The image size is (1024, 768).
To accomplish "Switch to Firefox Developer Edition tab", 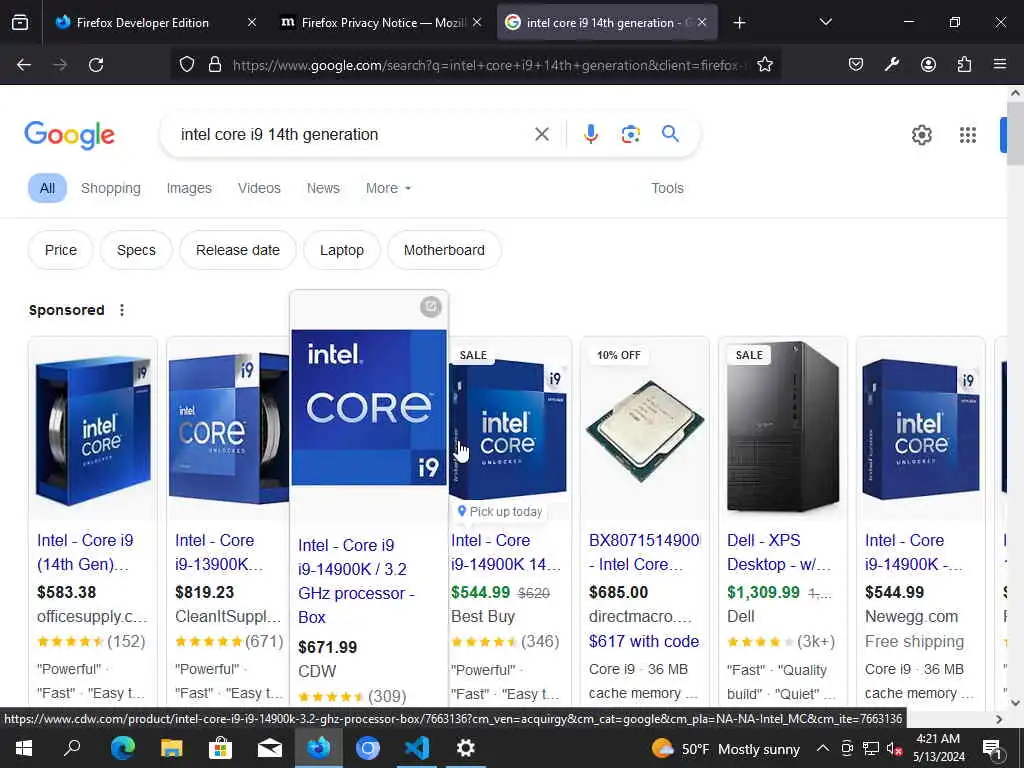I will coord(157,23).
